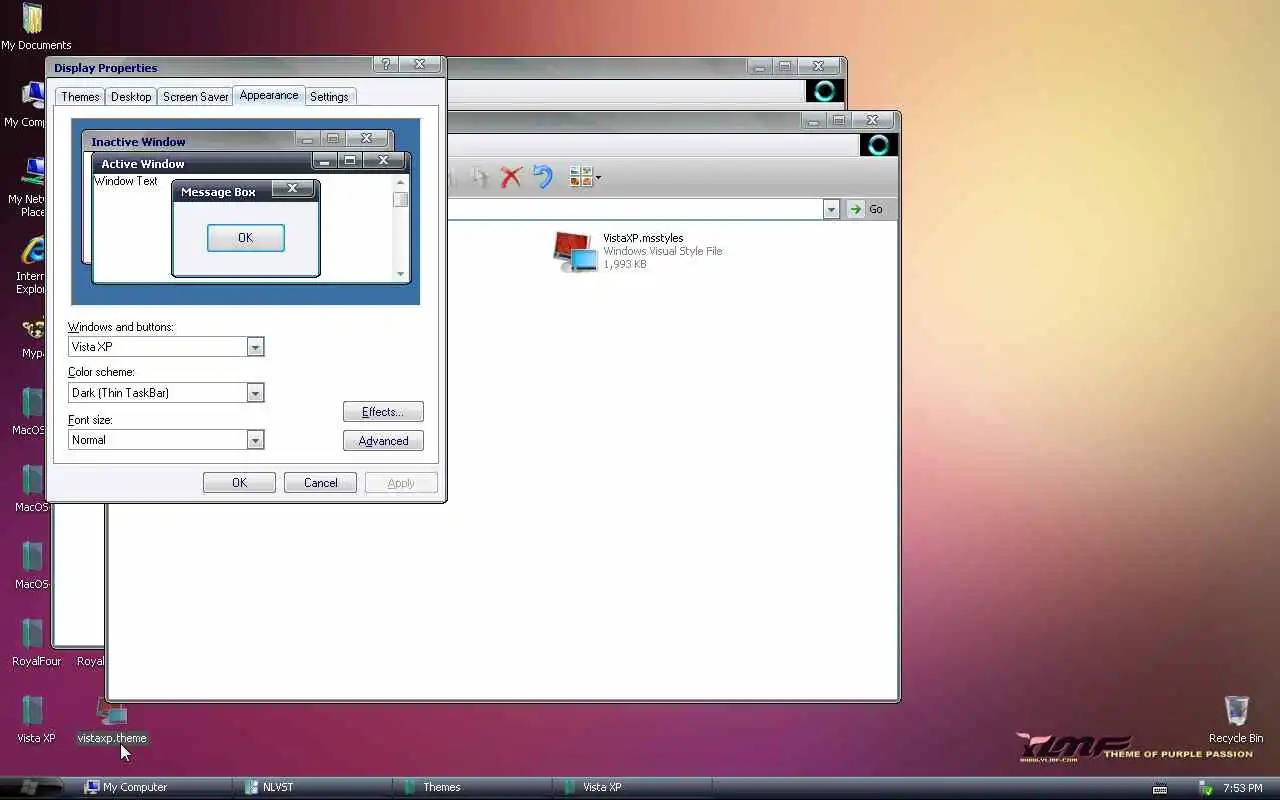
Task: Click the OK button in preview Message Box
Action: pos(246,238)
